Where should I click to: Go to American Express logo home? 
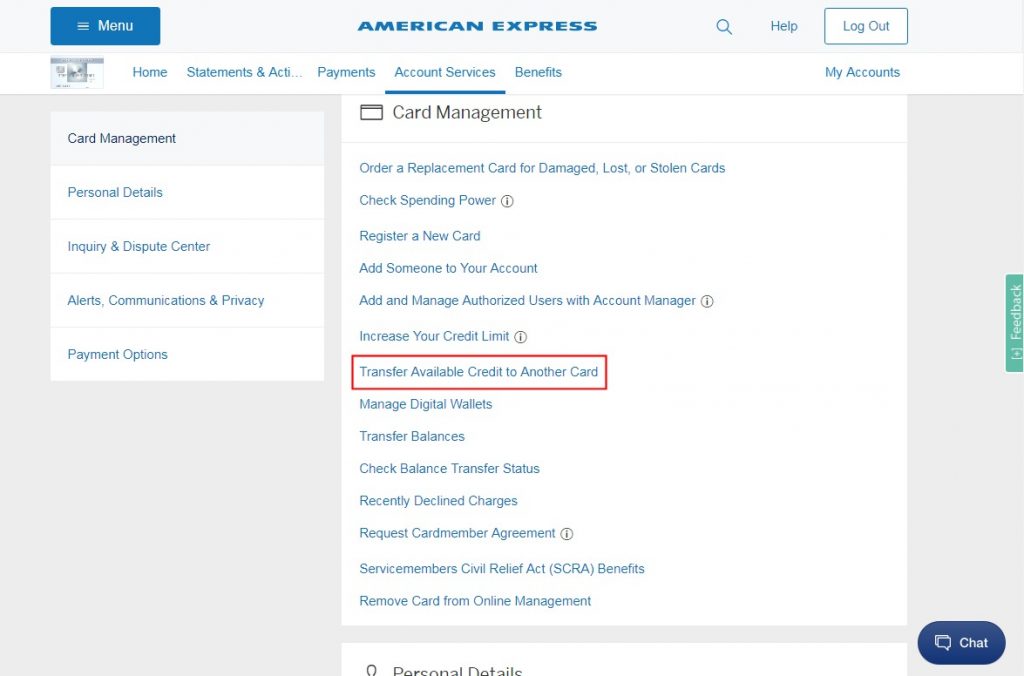(477, 26)
